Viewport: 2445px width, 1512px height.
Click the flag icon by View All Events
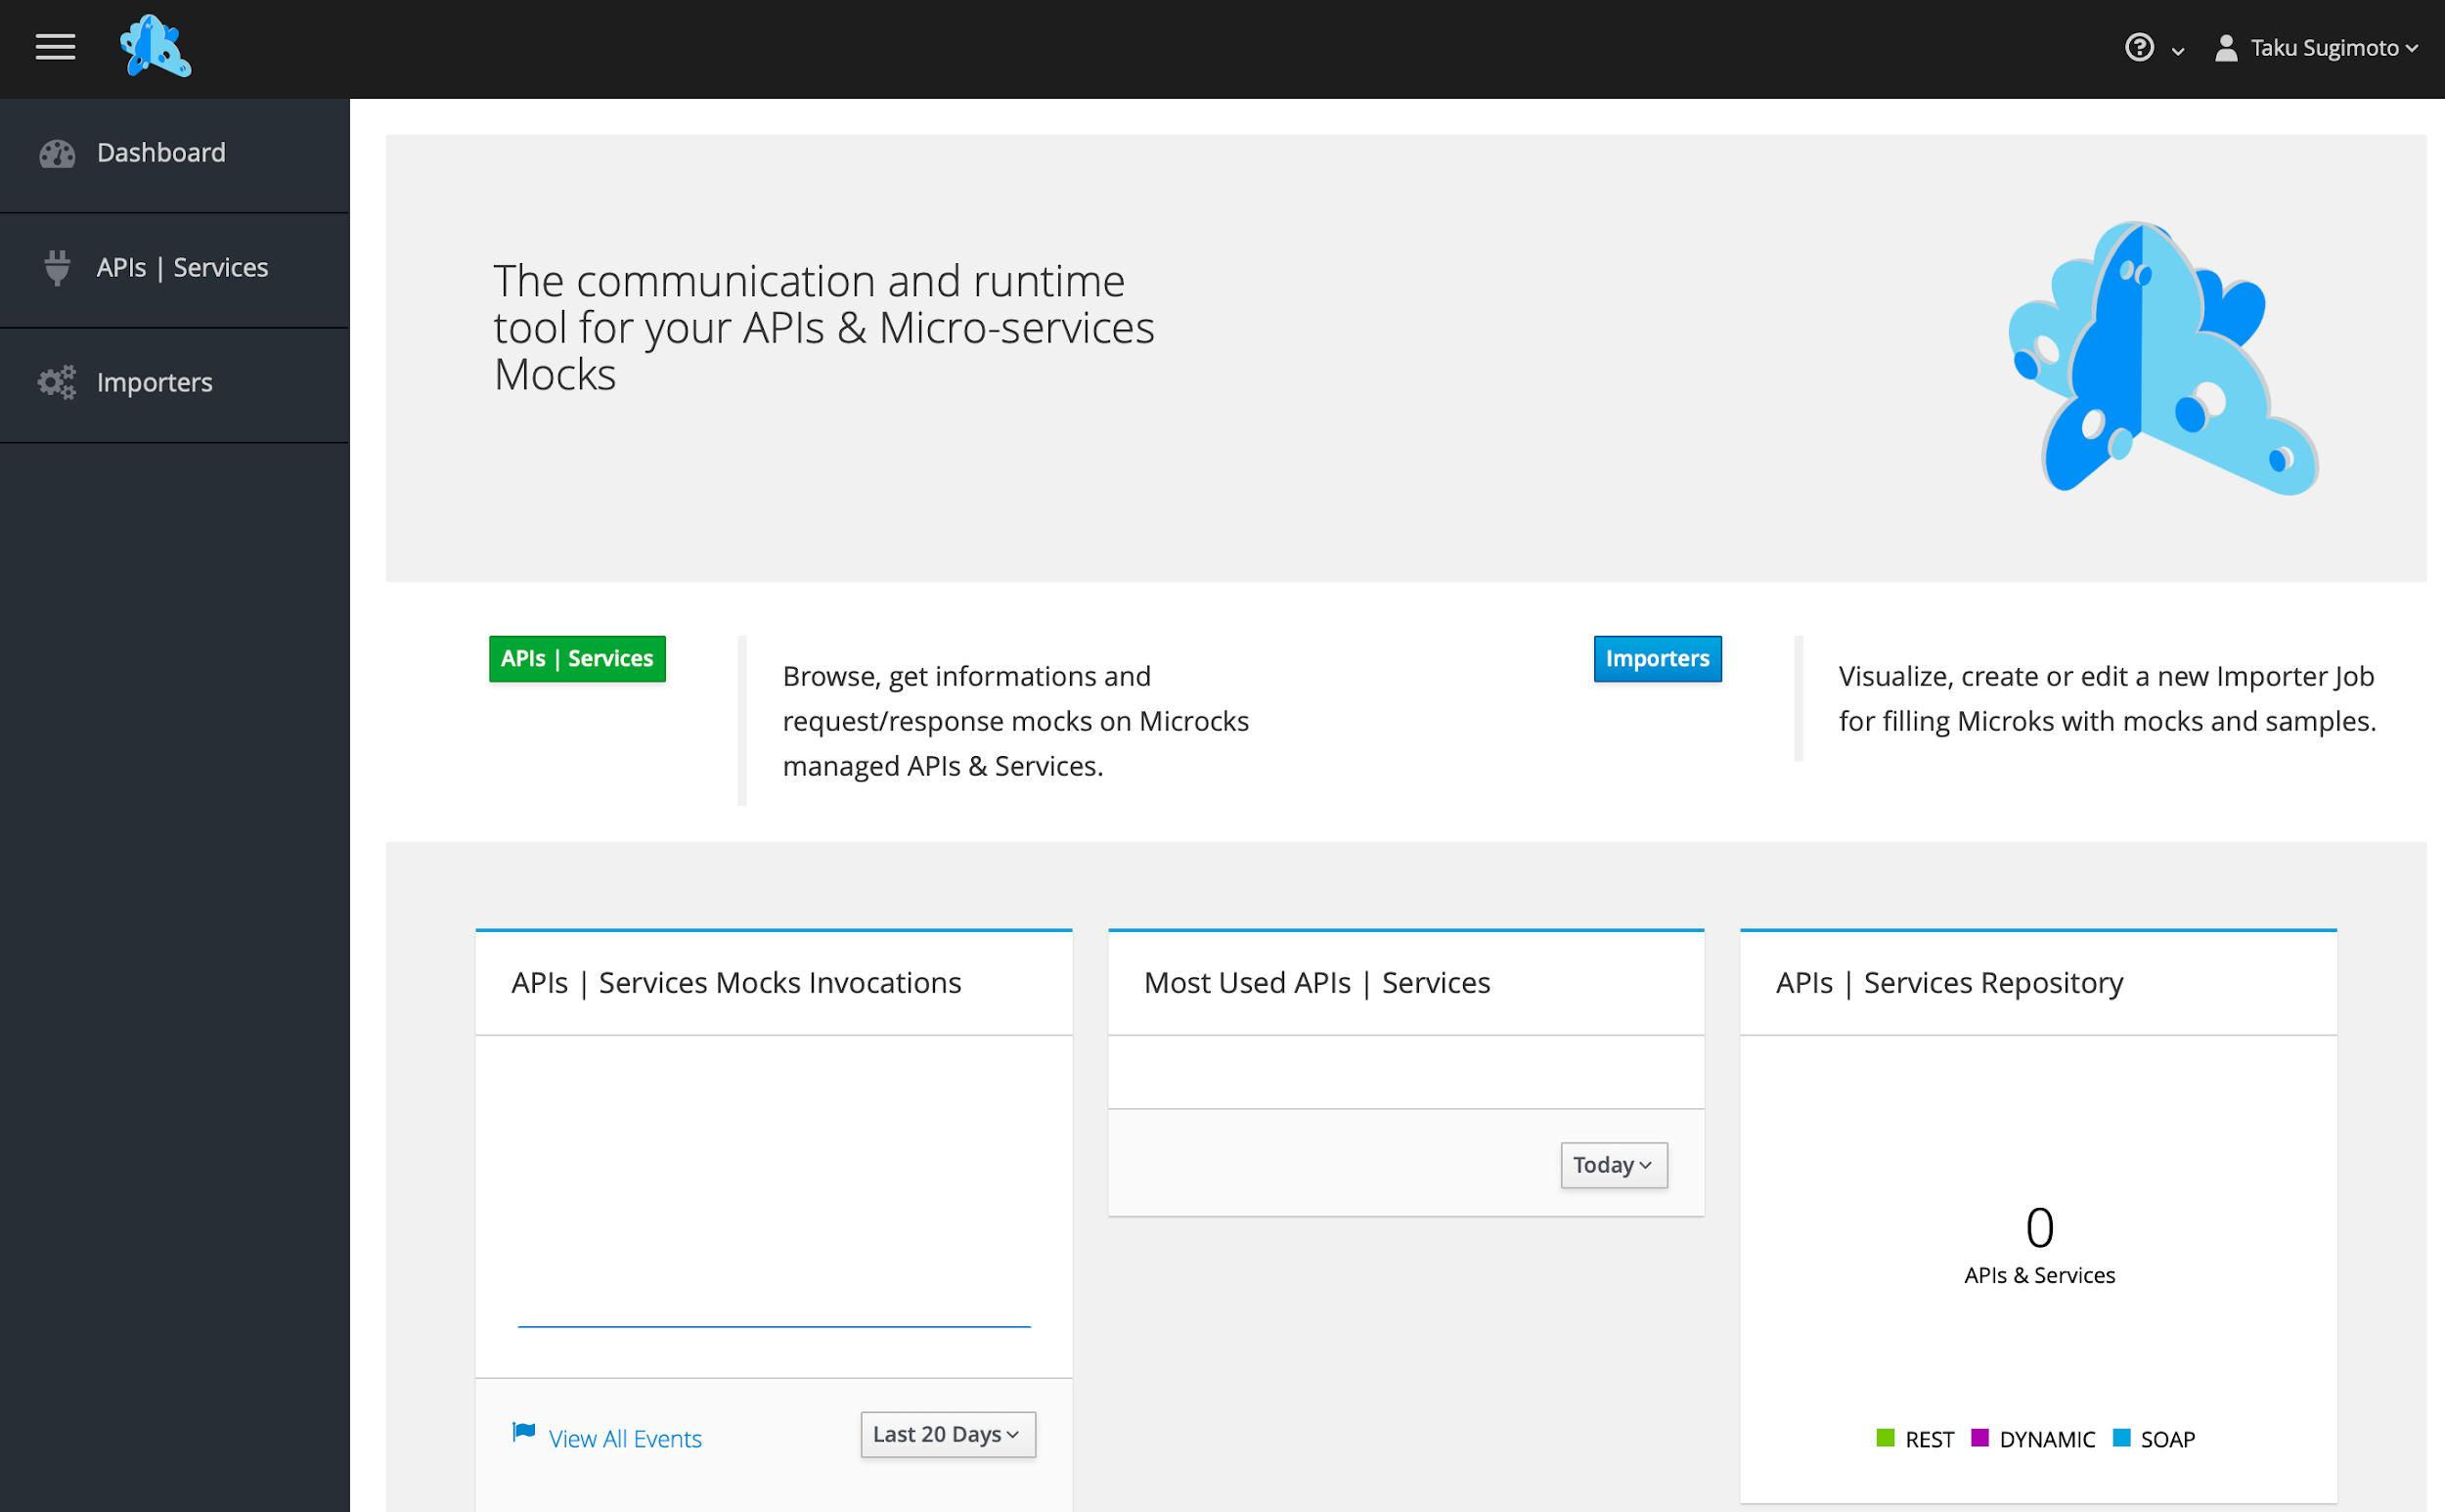point(524,1433)
